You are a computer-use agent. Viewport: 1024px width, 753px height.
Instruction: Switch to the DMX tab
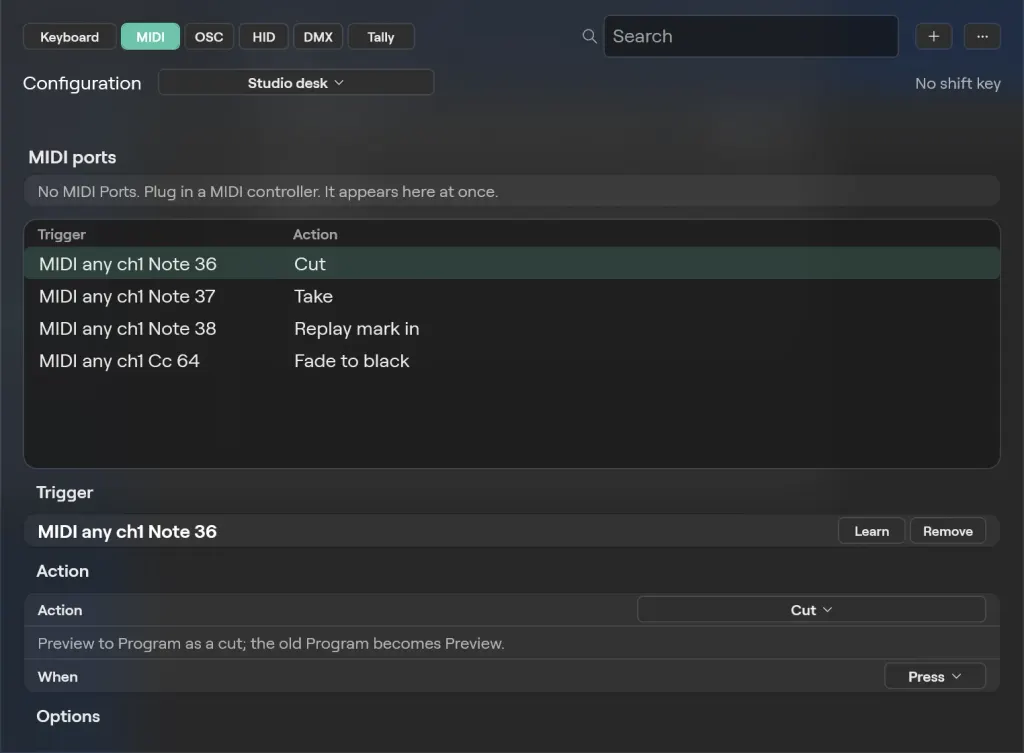pyautogui.click(x=318, y=37)
